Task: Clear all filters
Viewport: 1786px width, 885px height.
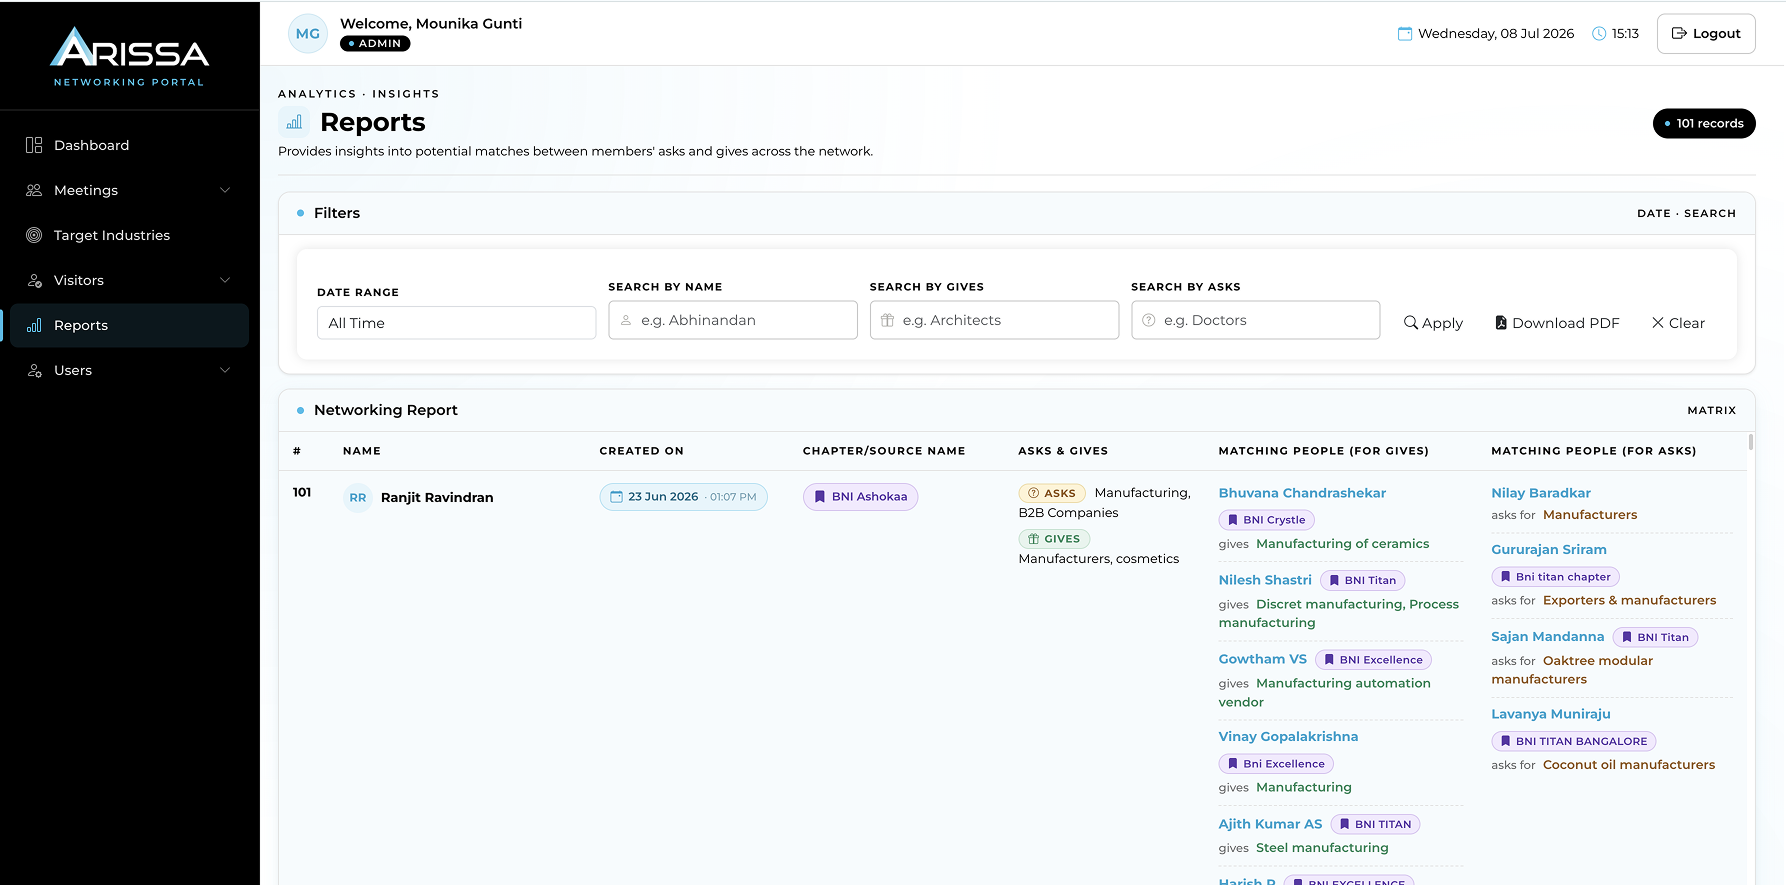Action: [x=1678, y=323]
